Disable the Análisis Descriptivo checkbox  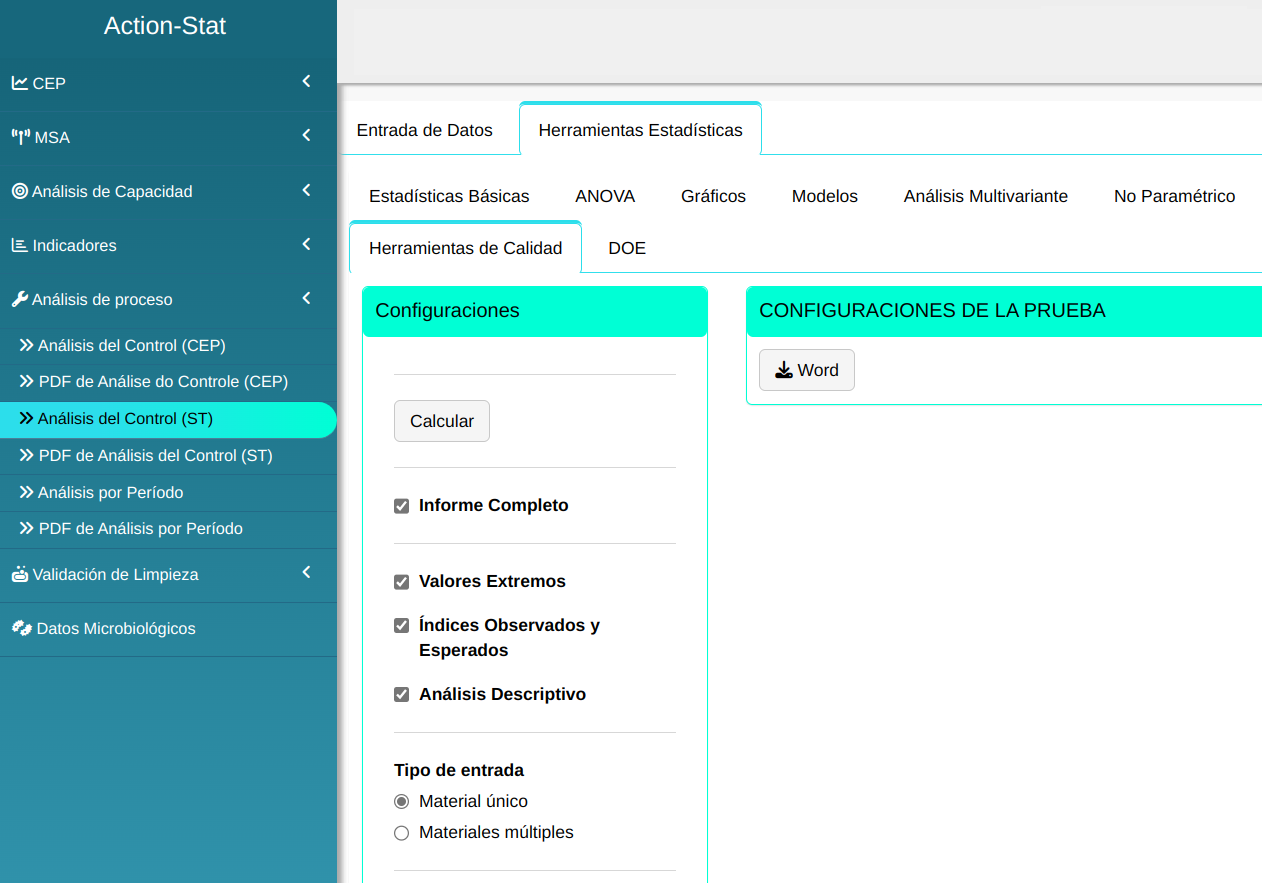point(402,695)
